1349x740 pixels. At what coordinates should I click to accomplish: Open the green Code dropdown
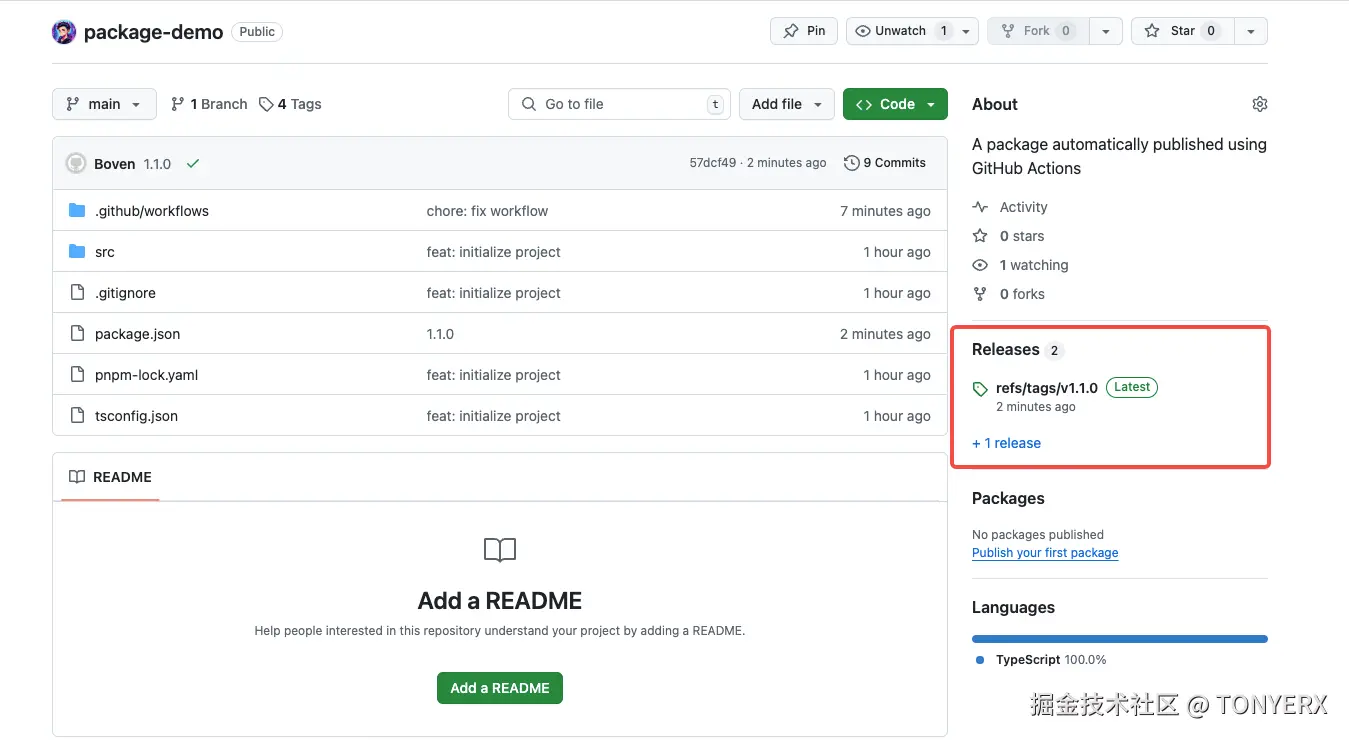click(895, 104)
